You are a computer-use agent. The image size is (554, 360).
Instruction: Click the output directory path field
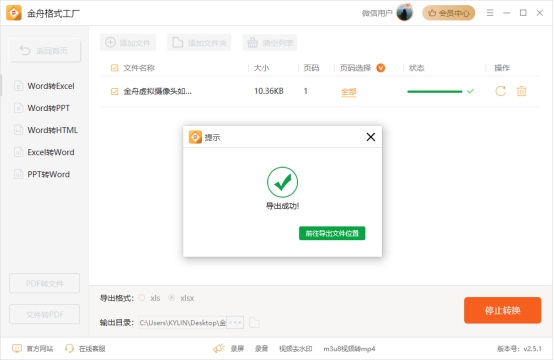[182, 323]
